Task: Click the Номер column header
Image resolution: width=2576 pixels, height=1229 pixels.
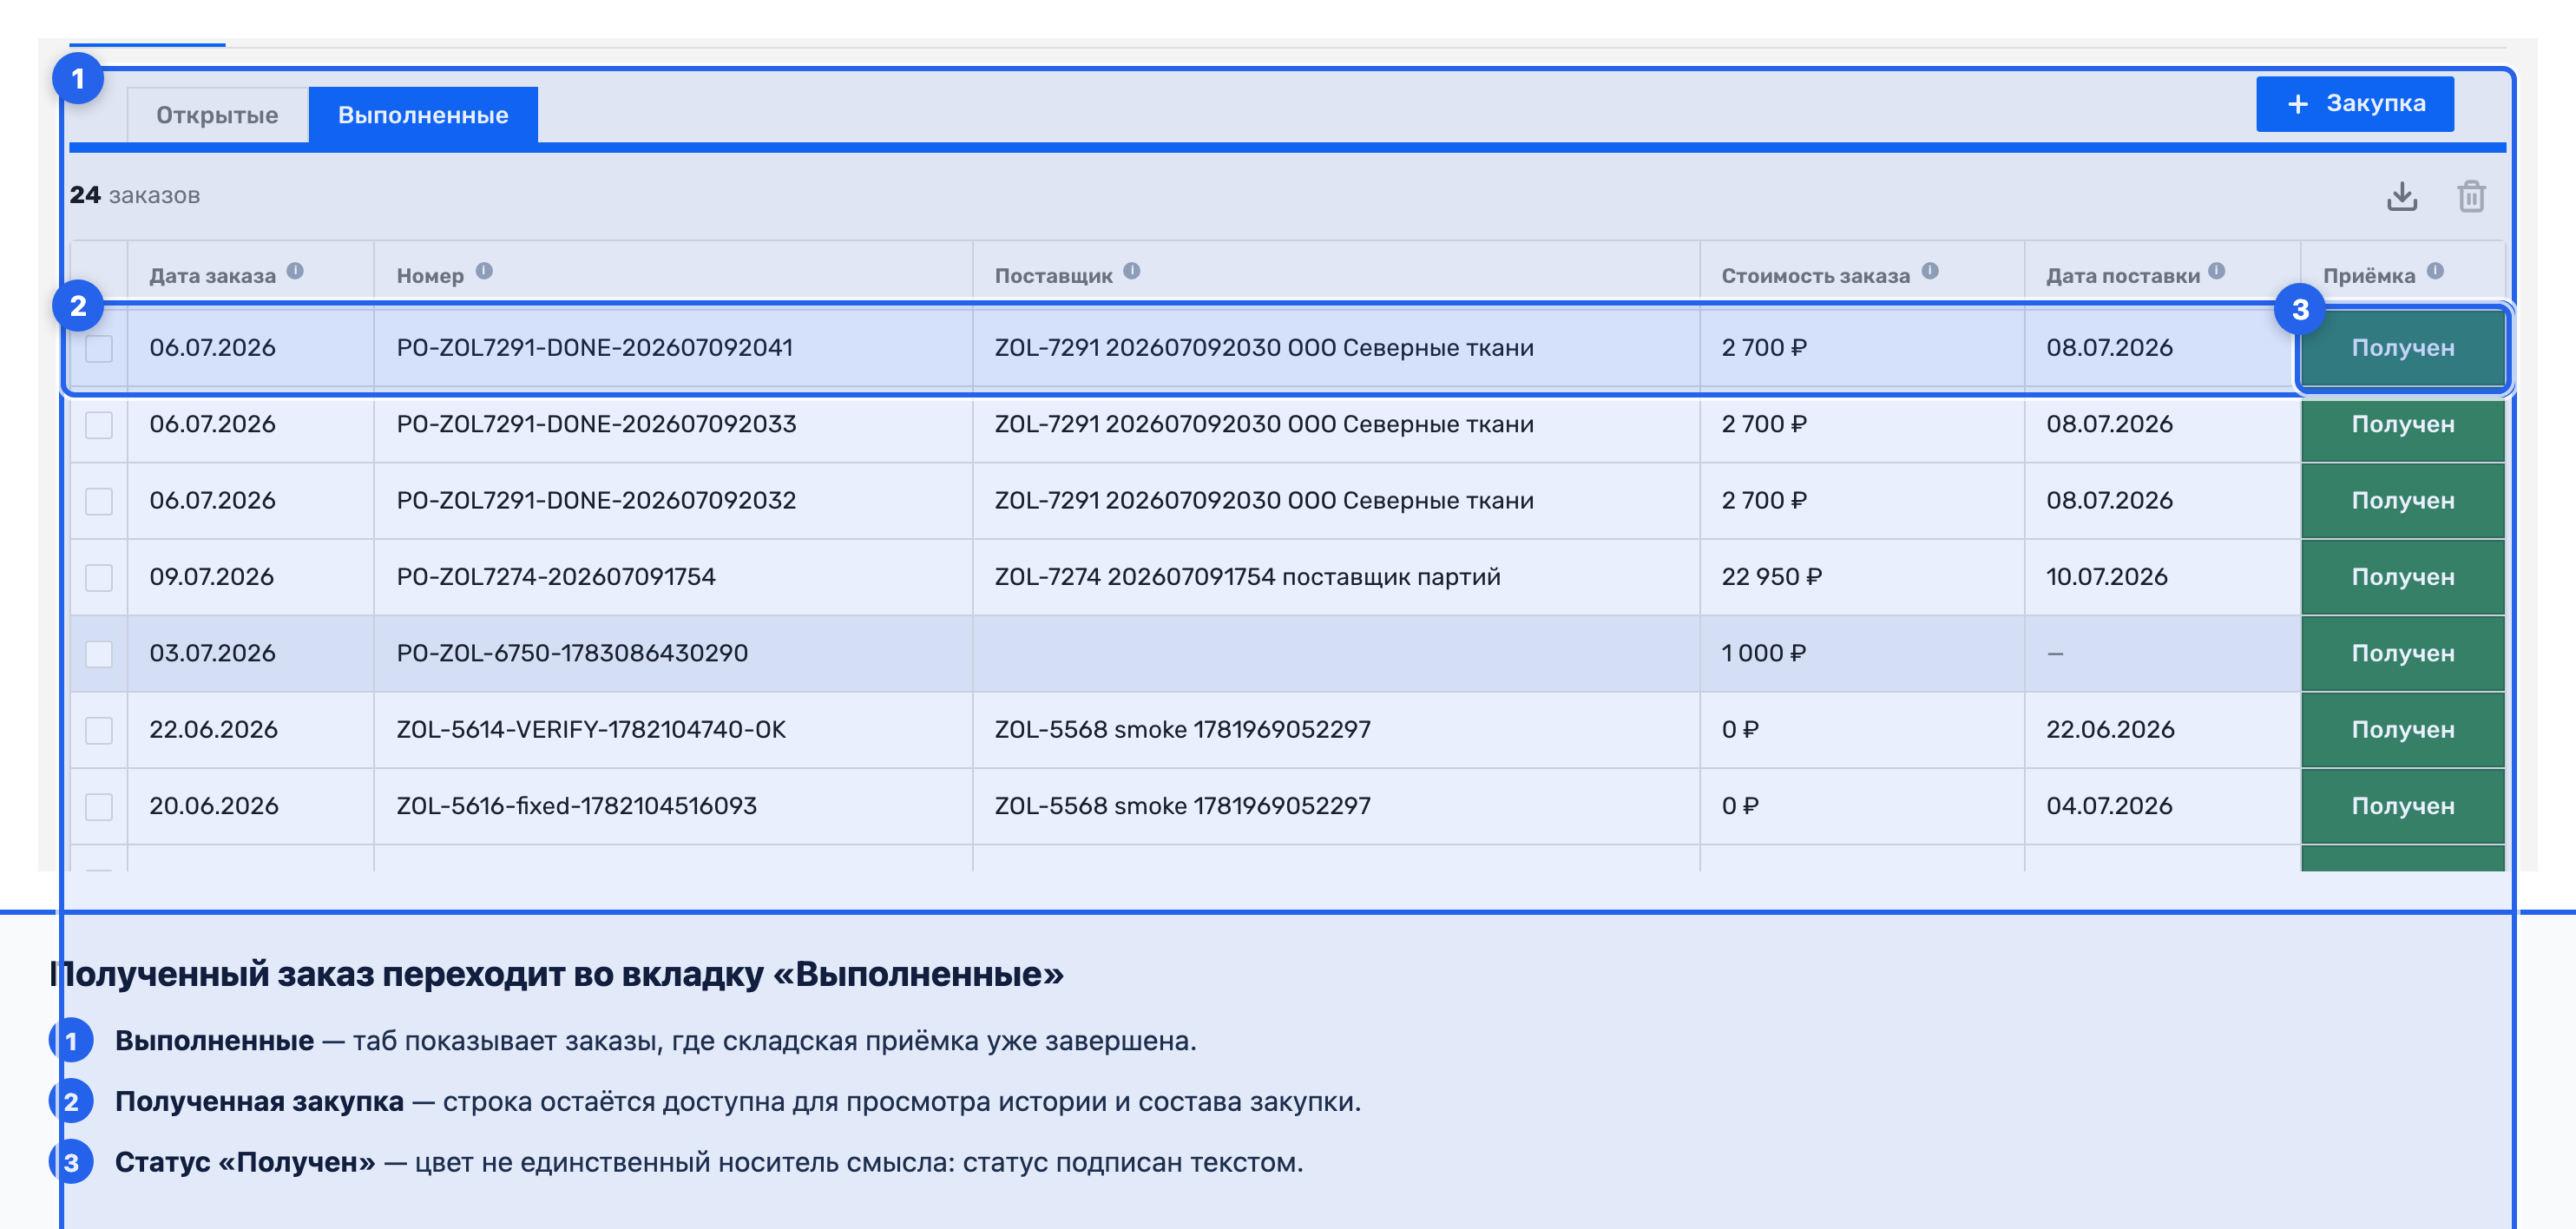Action: click(430, 276)
